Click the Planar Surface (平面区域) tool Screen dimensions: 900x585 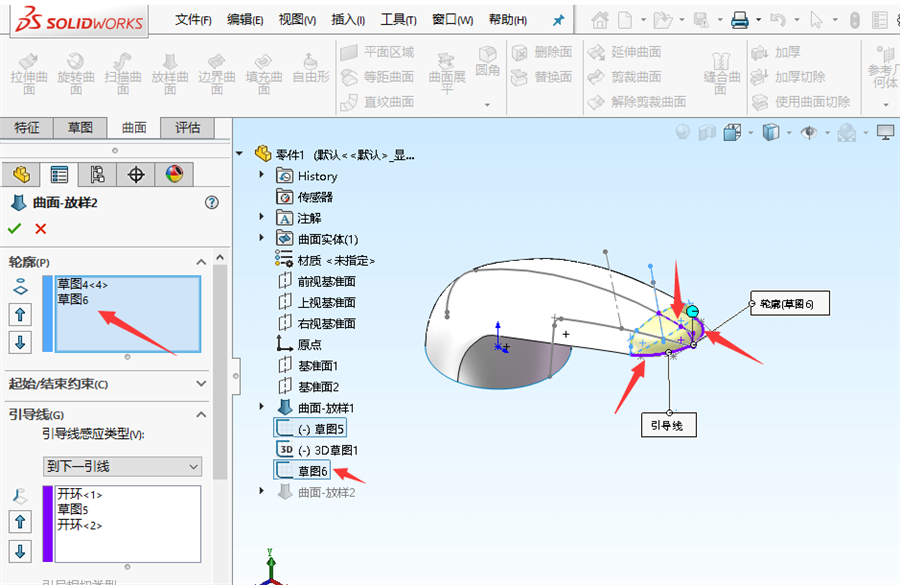(377, 52)
